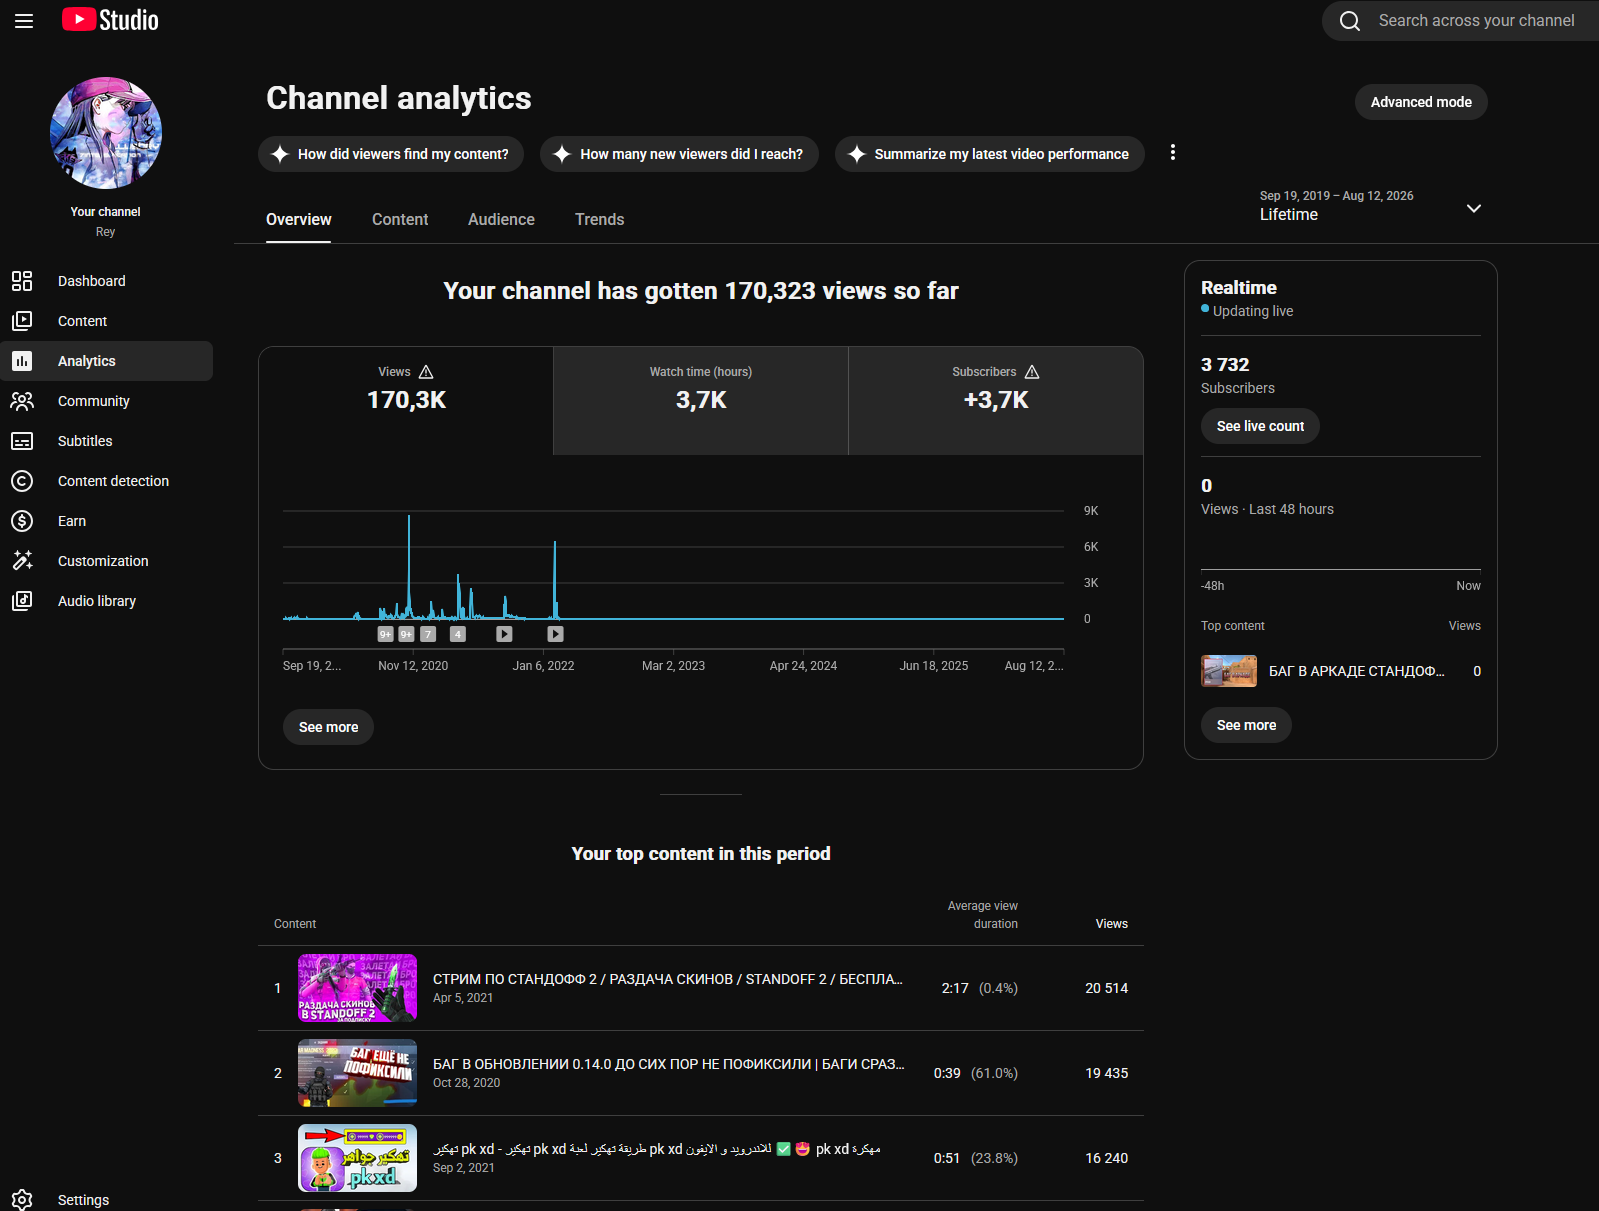Open the Audio library icon

[x=22, y=601]
